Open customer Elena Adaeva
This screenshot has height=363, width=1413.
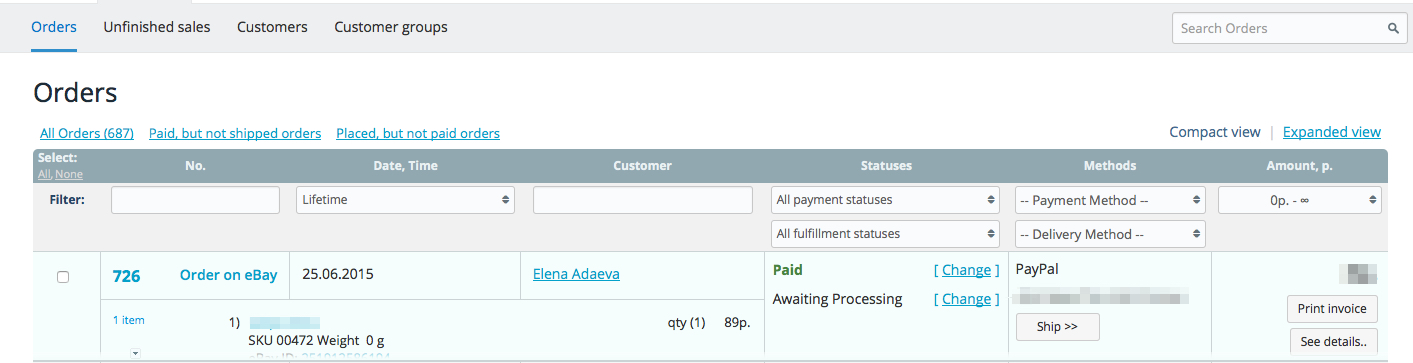(576, 274)
